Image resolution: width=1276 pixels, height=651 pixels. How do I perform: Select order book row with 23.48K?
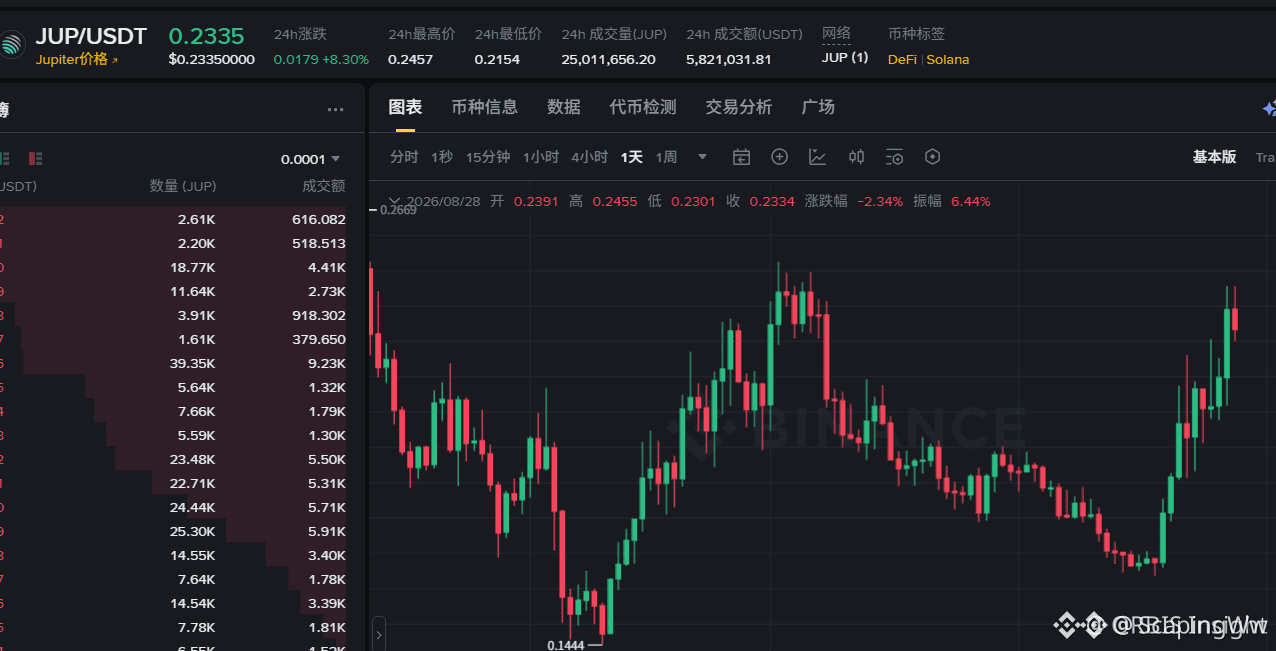(173, 459)
